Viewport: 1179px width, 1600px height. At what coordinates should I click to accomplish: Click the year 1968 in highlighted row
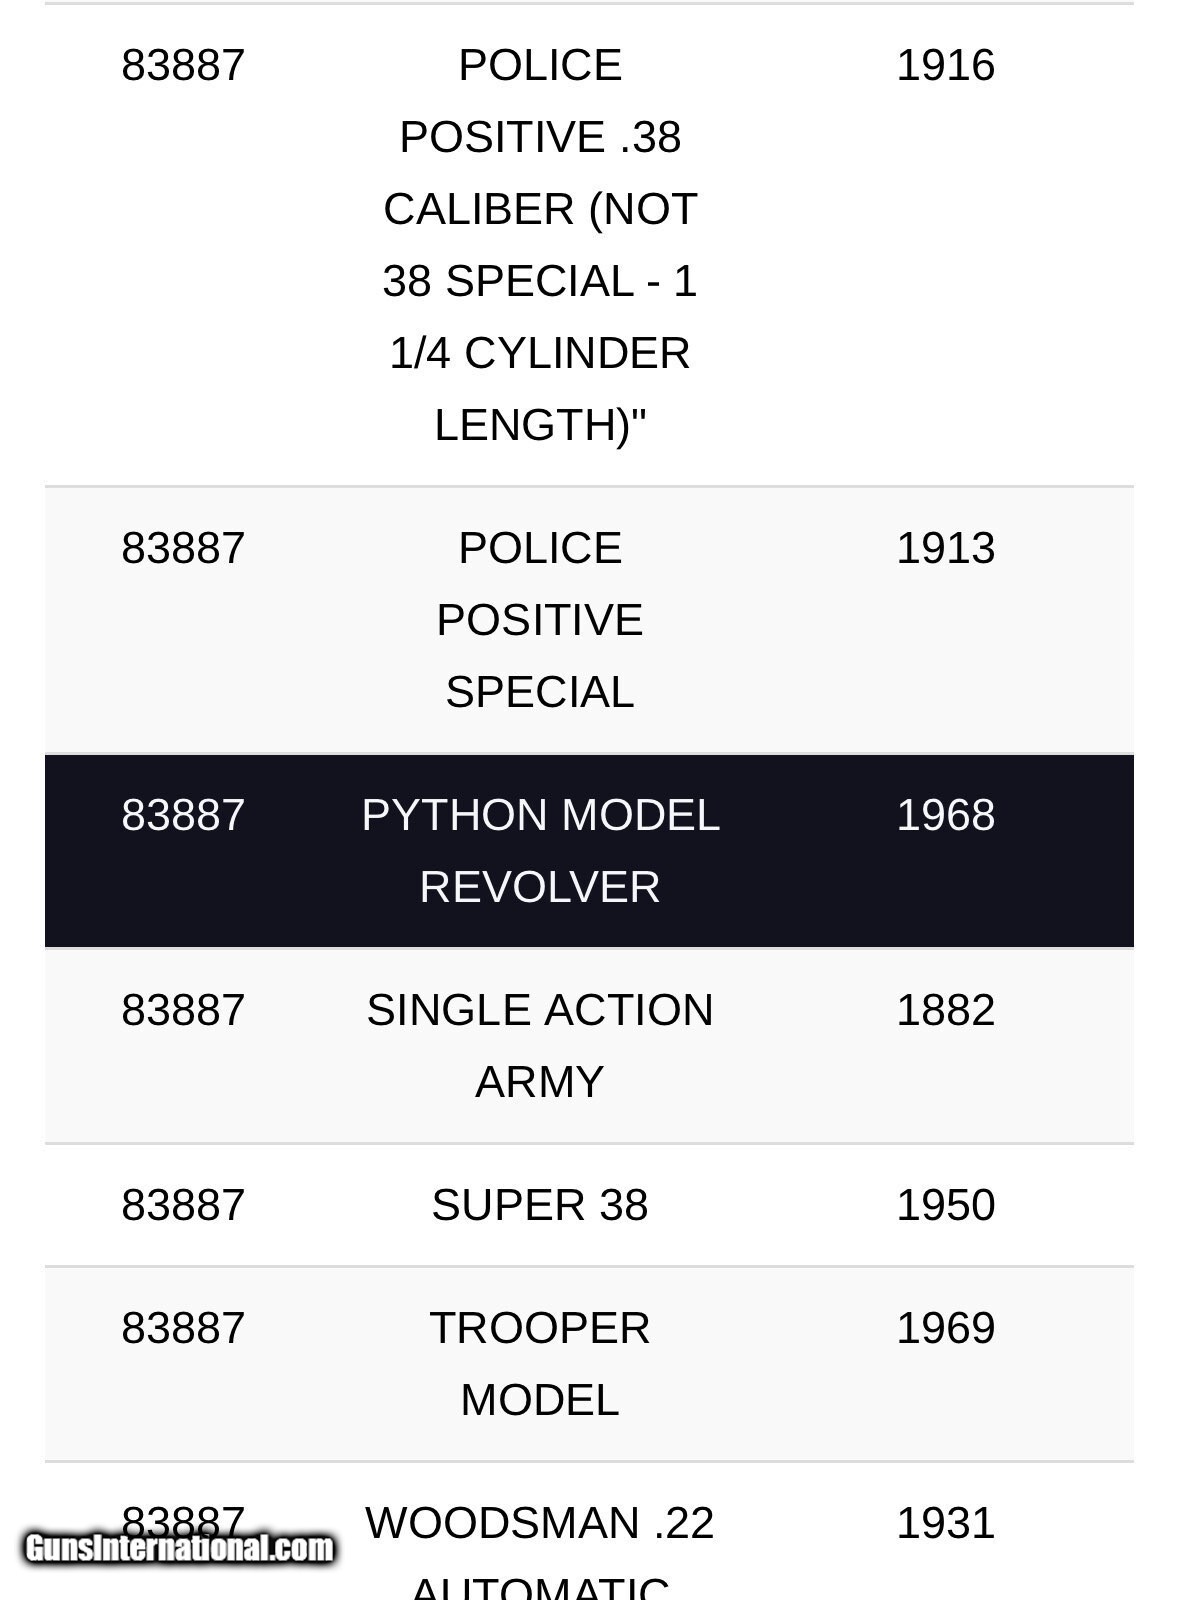tap(945, 816)
